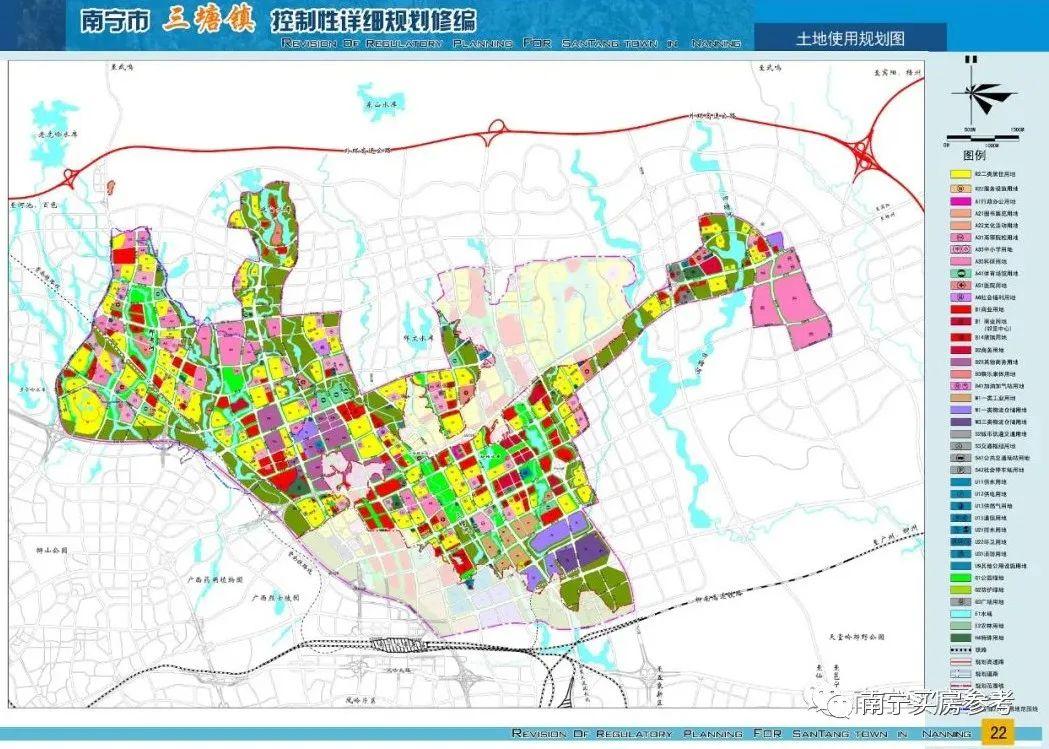Click the highway interchange at top right
This screenshot has height=749, width=1049.
click(x=861, y=151)
